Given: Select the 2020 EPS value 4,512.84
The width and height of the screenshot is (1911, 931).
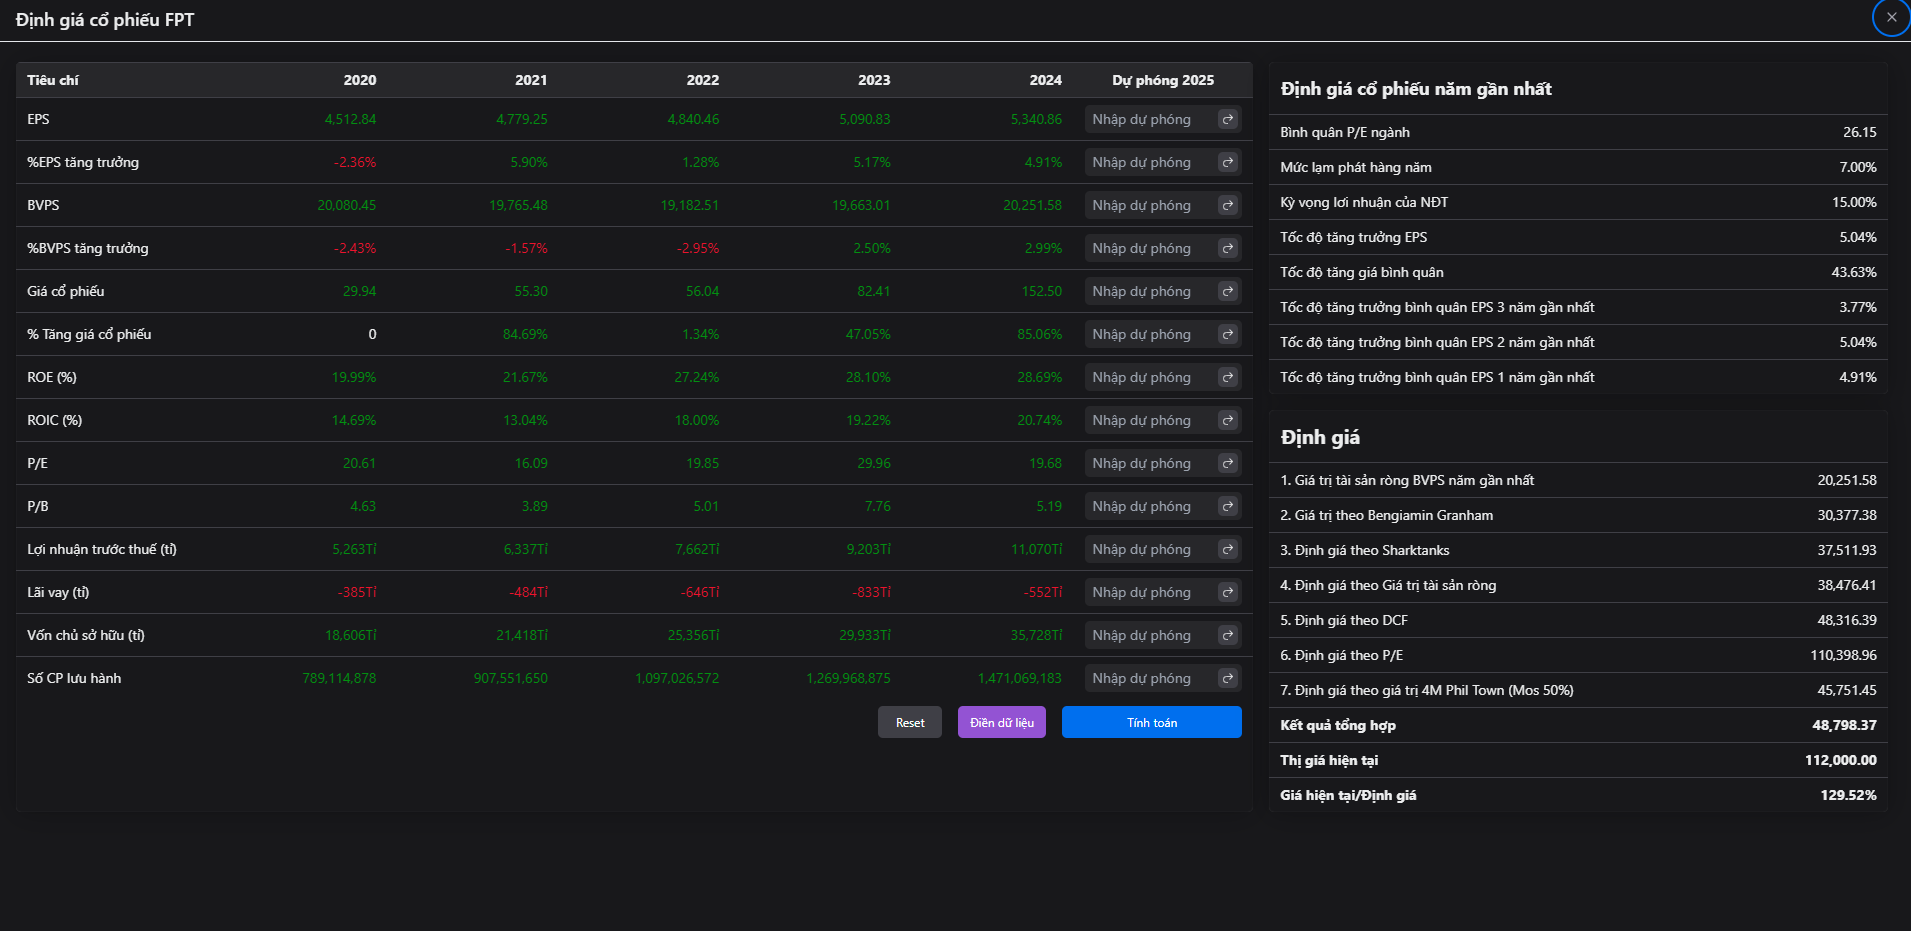Looking at the screenshot, I should pyautogui.click(x=350, y=119).
